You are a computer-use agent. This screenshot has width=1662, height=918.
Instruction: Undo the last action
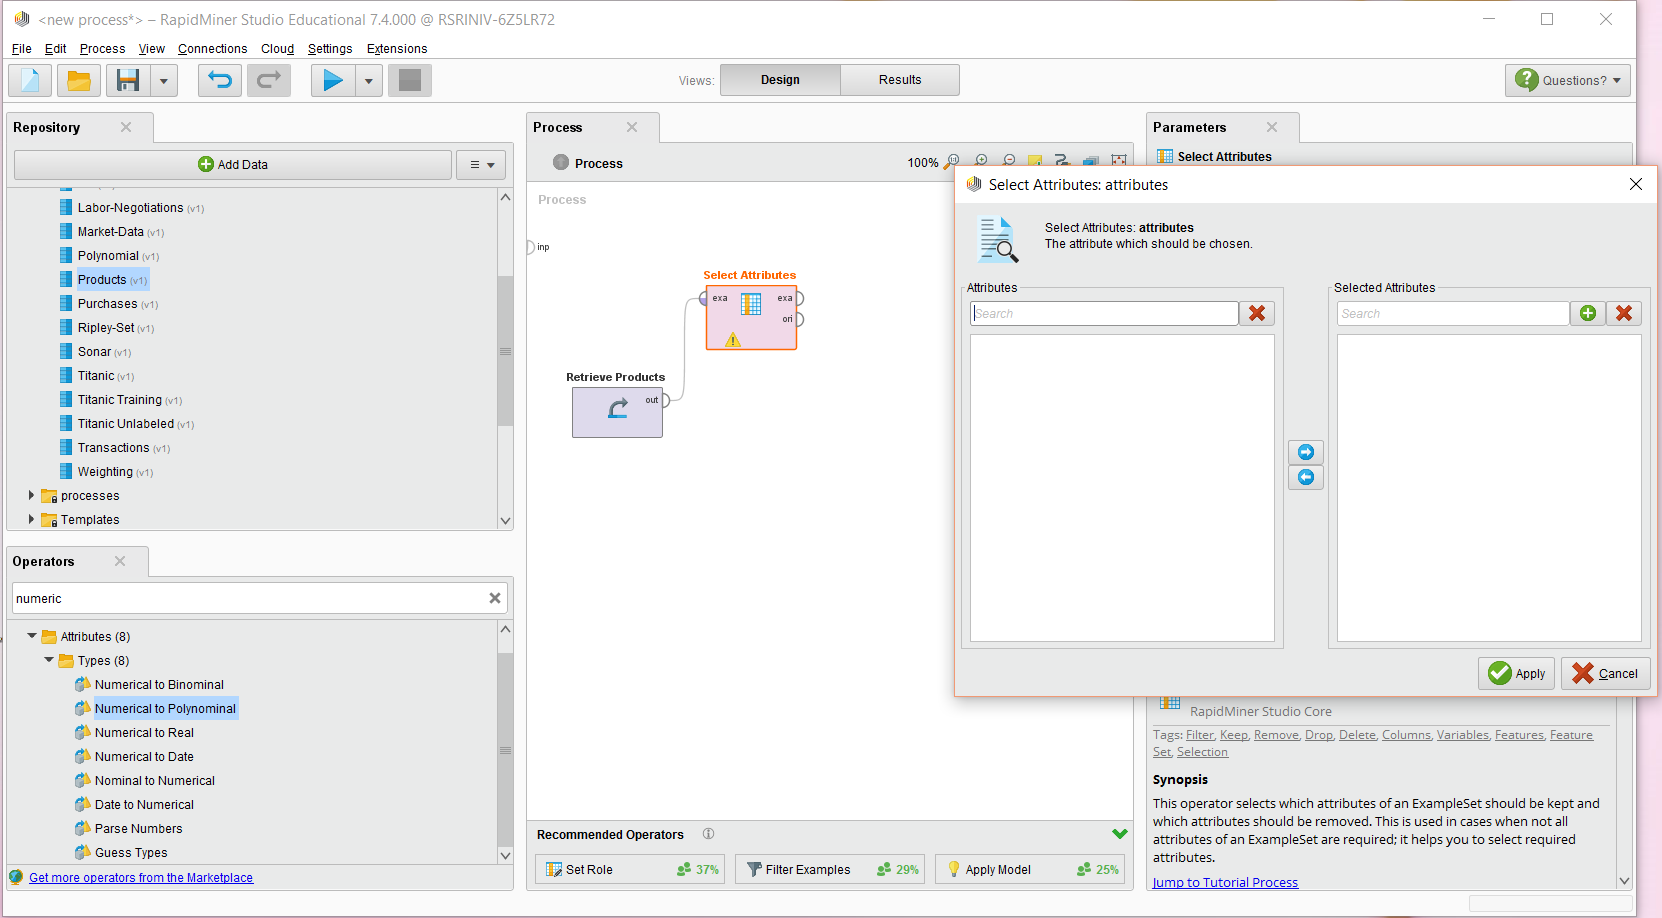(x=220, y=80)
